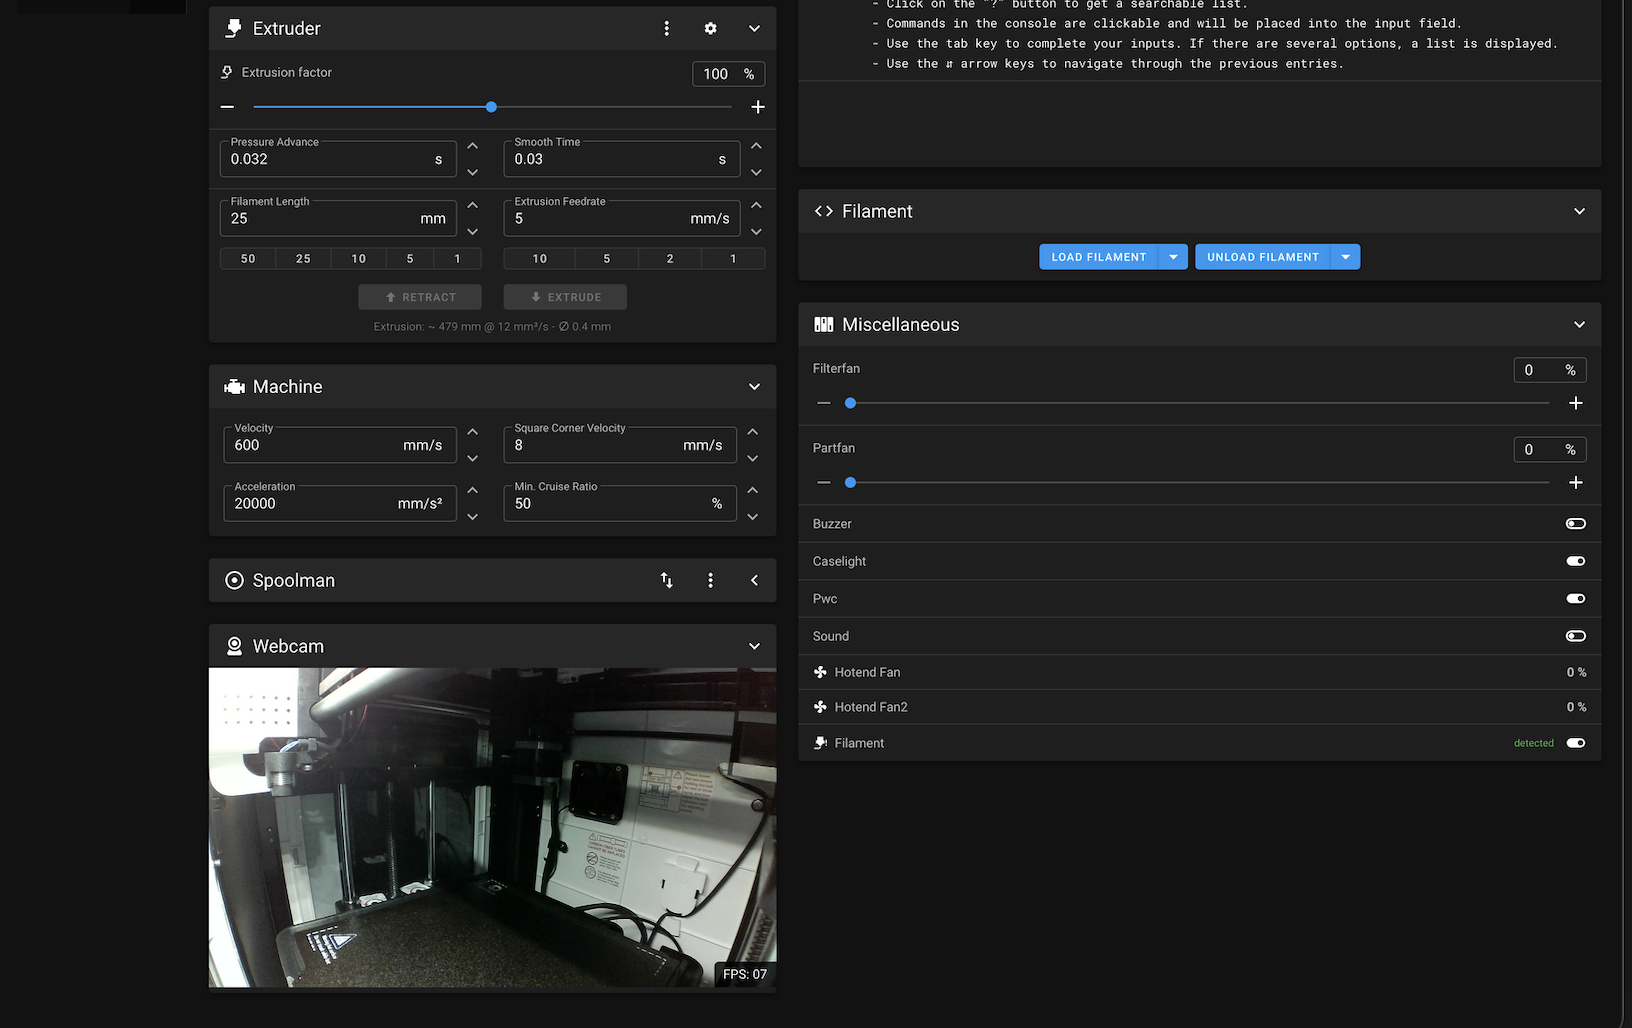The height and width of the screenshot is (1028, 1632).
Task: Edit the Smooth Time field
Action: 621,158
